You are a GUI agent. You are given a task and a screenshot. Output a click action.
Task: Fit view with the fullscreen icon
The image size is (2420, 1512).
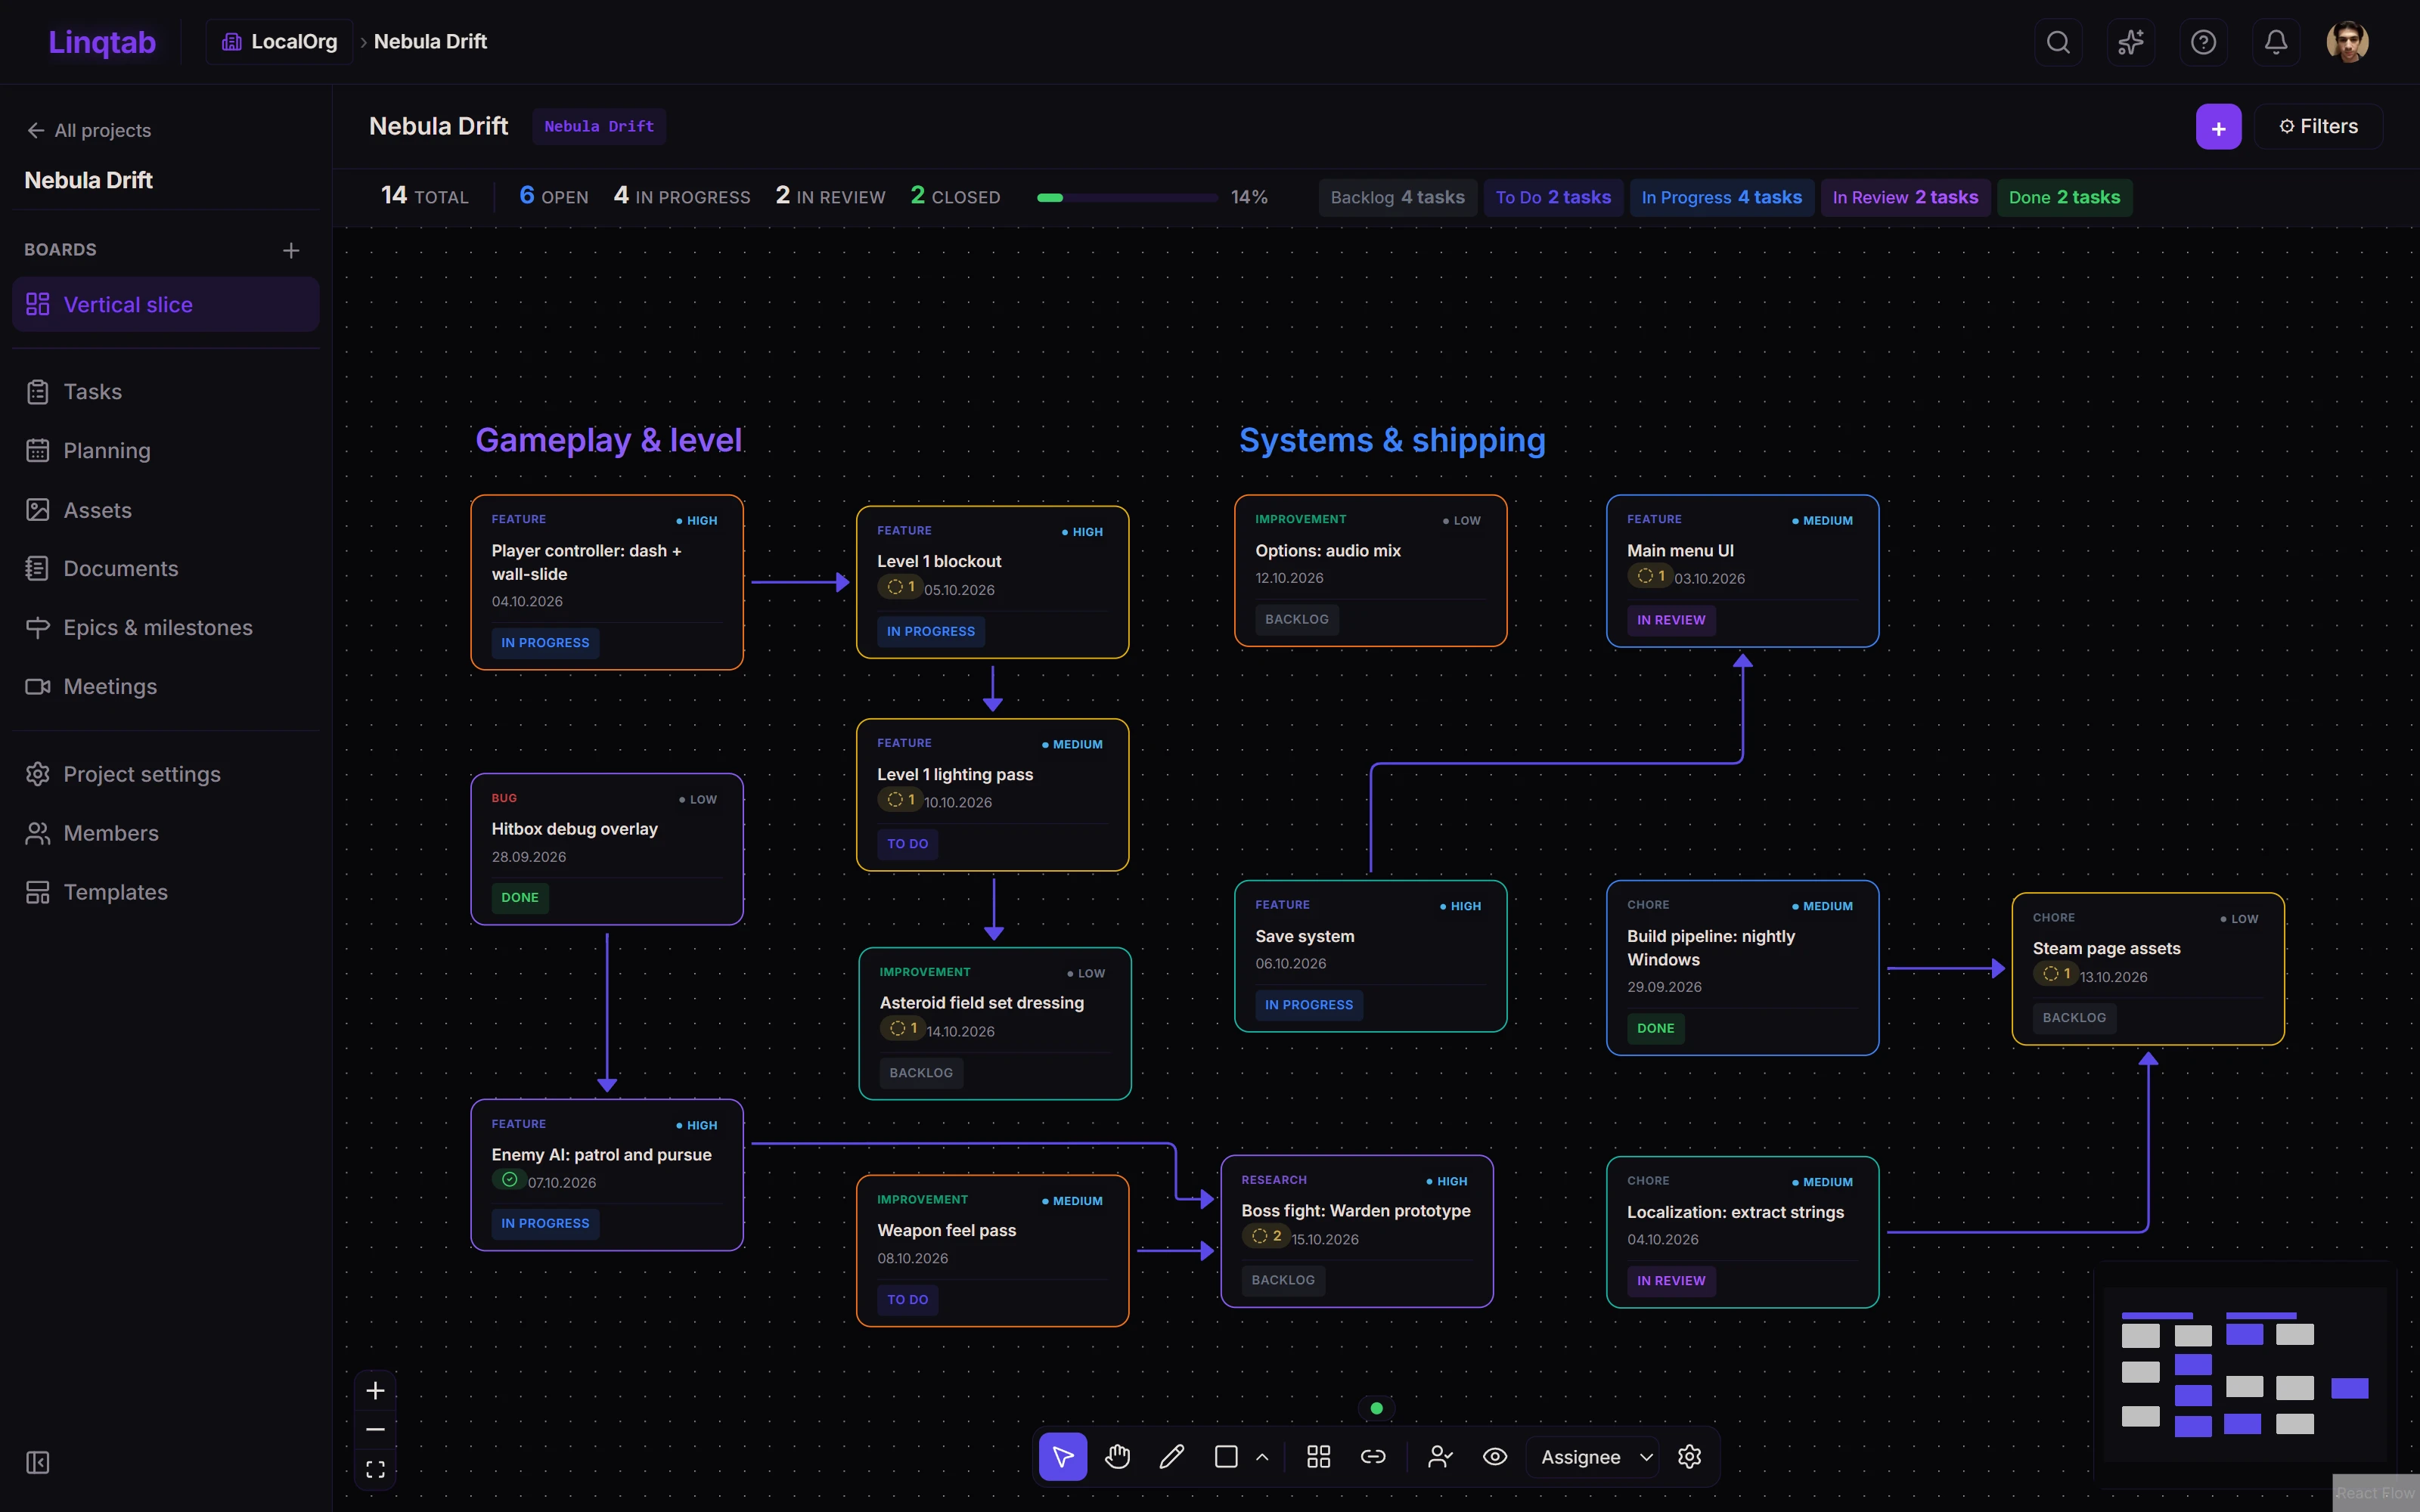tap(375, 1469)
